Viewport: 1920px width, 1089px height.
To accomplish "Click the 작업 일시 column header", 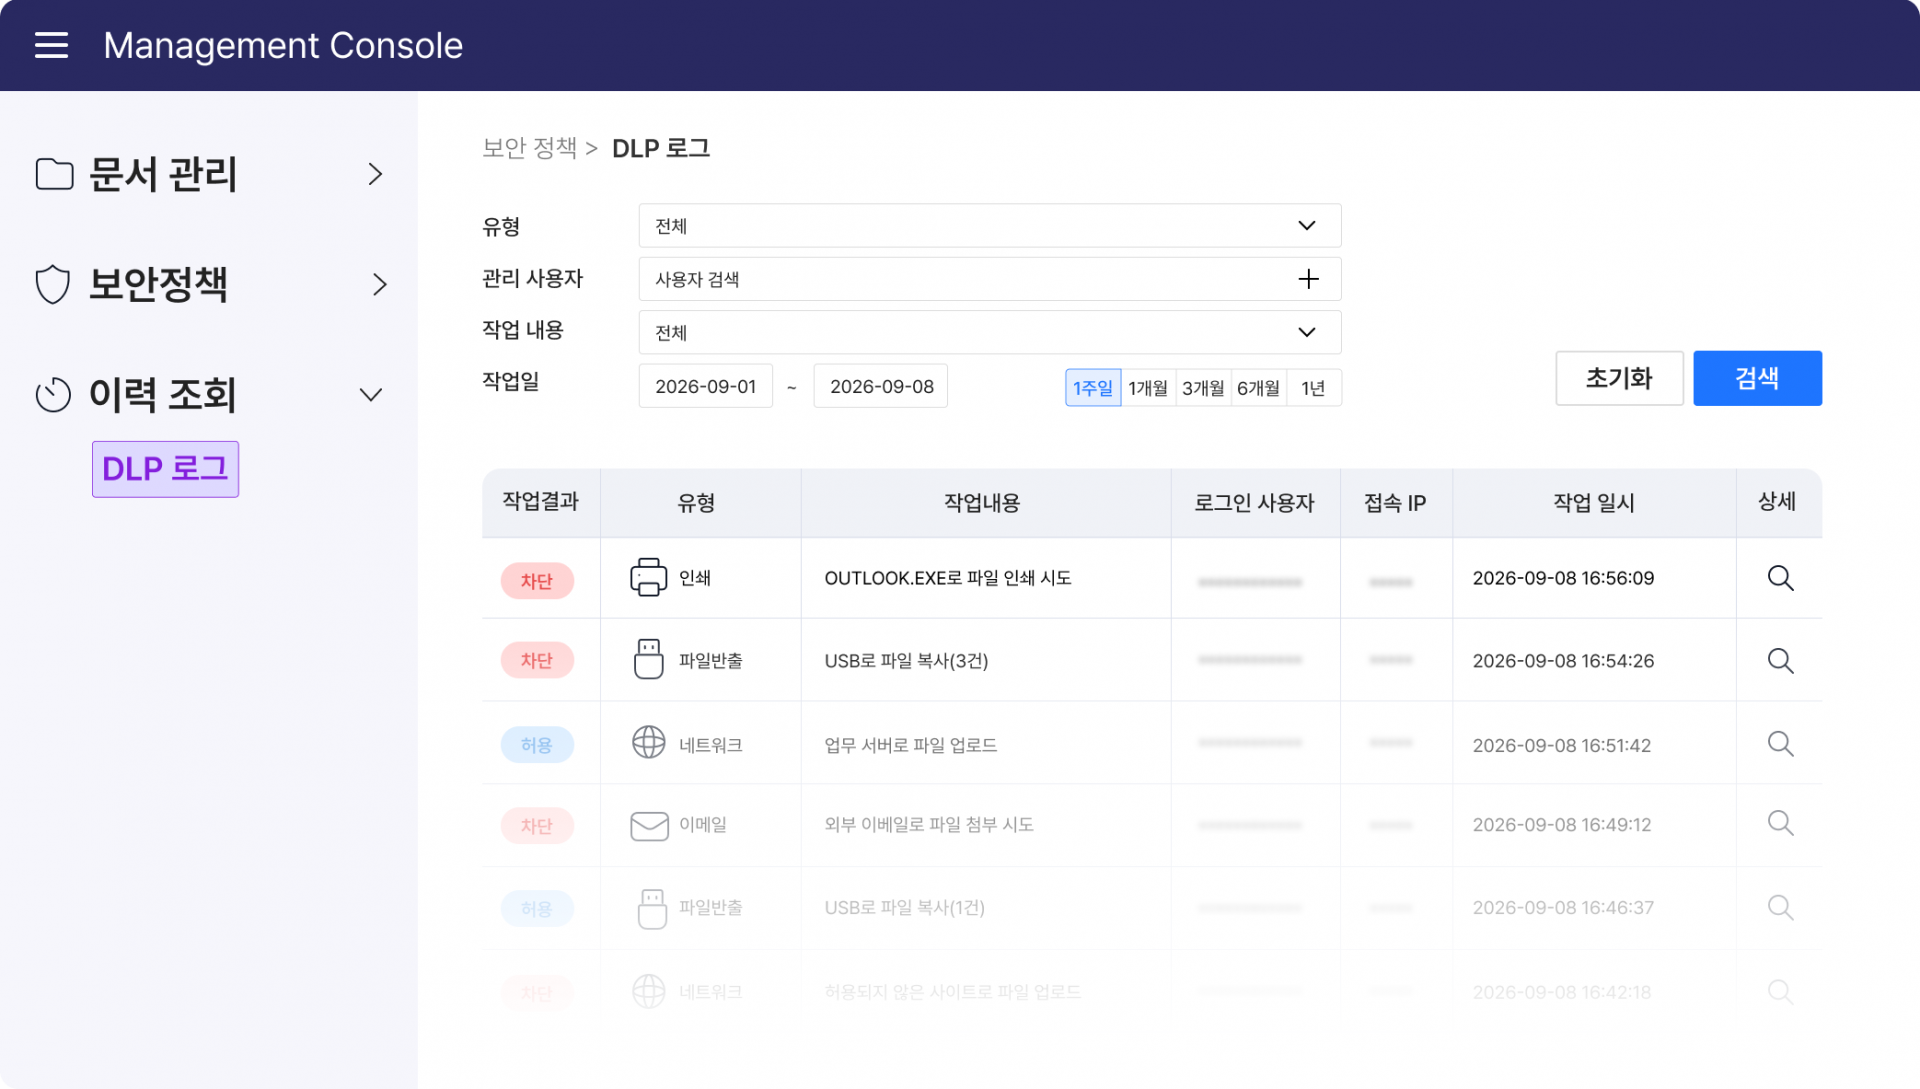I will pos(1594,503).
